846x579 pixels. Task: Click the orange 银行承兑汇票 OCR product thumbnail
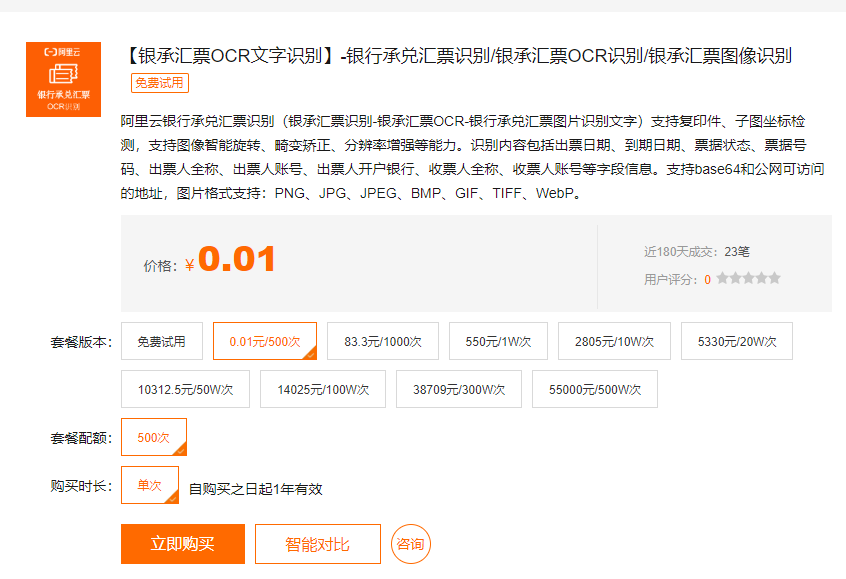(x=63, y=79)
